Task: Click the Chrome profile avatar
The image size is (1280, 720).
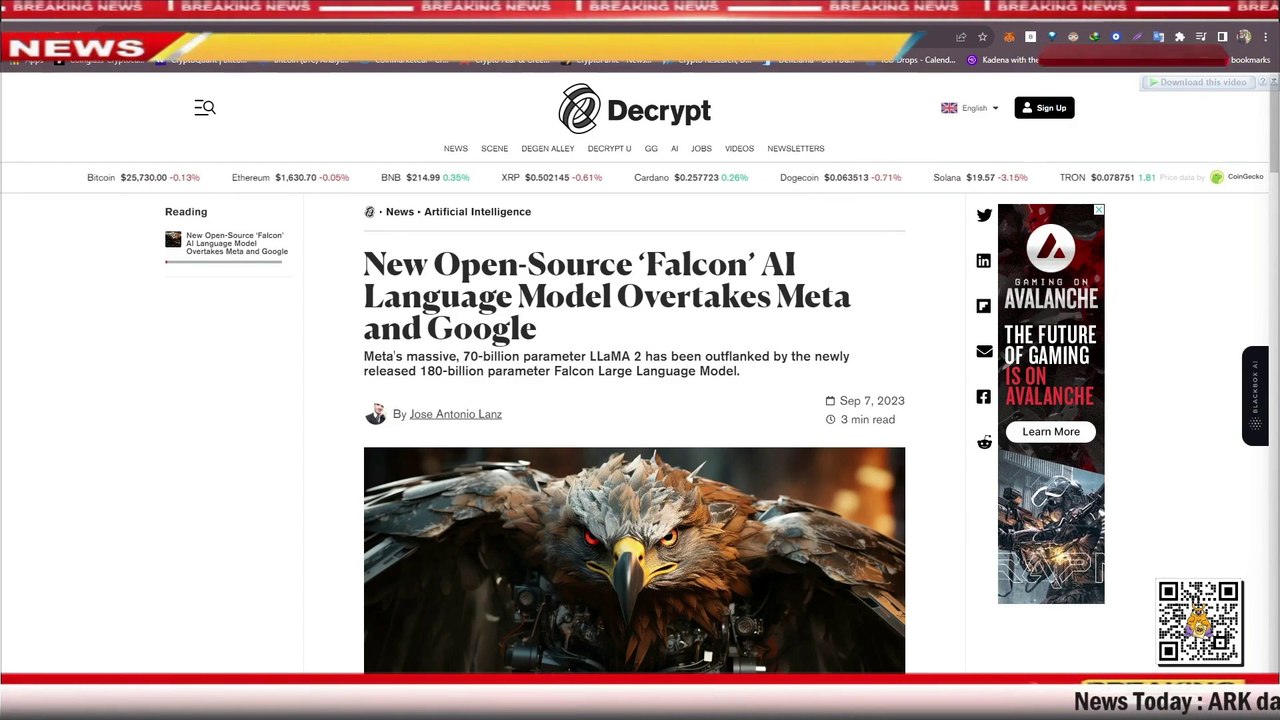Action: (x=1244, y=37)
